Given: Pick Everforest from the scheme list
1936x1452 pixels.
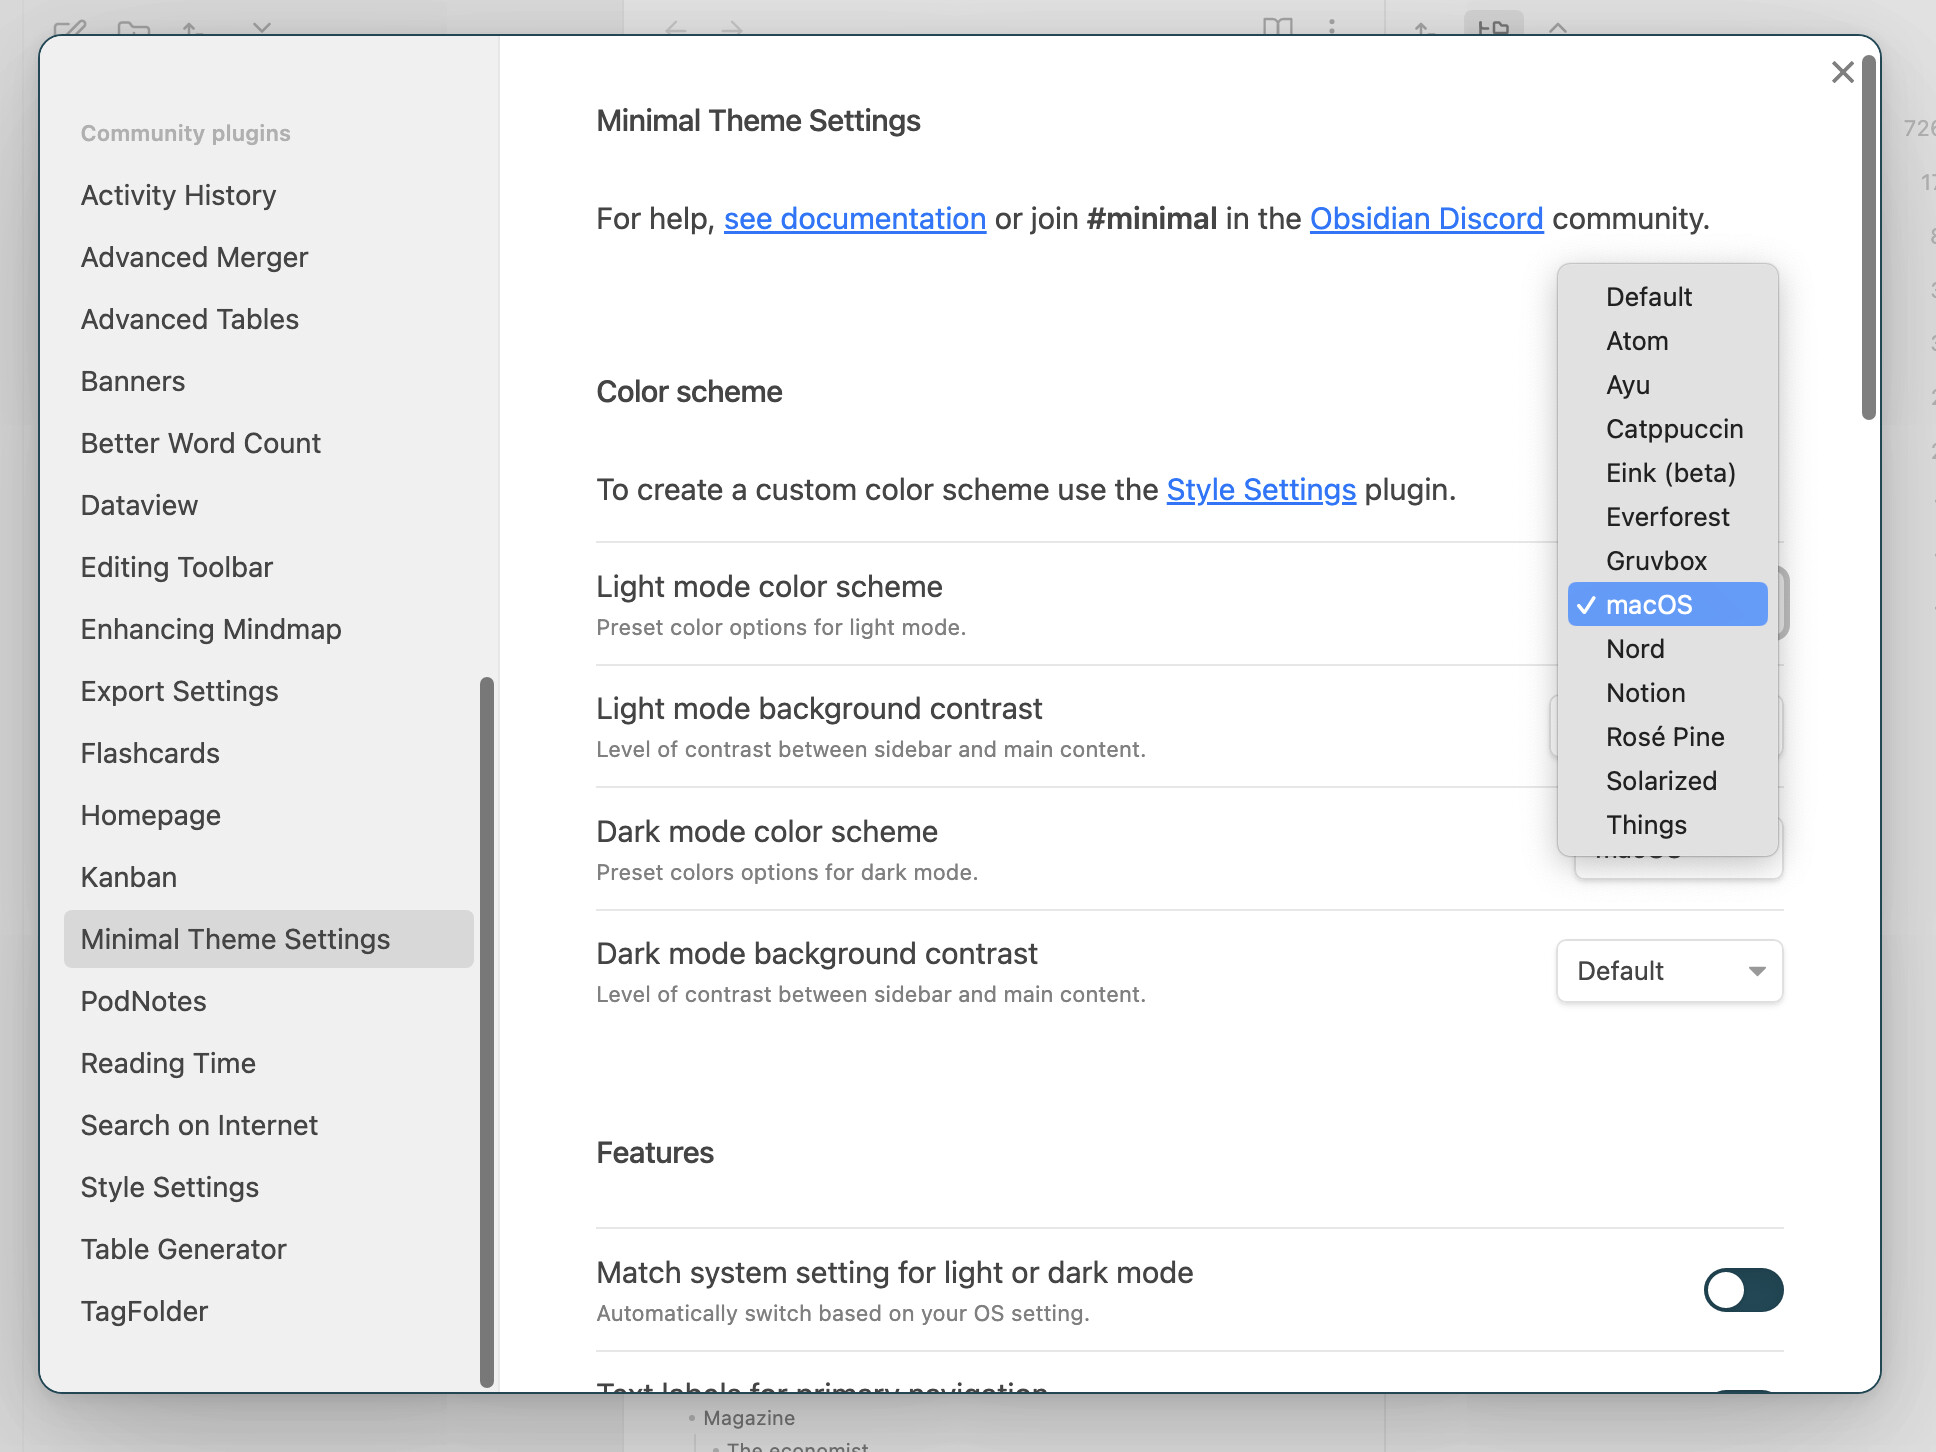Looking at the screenshot, I should coord(1668,517).
